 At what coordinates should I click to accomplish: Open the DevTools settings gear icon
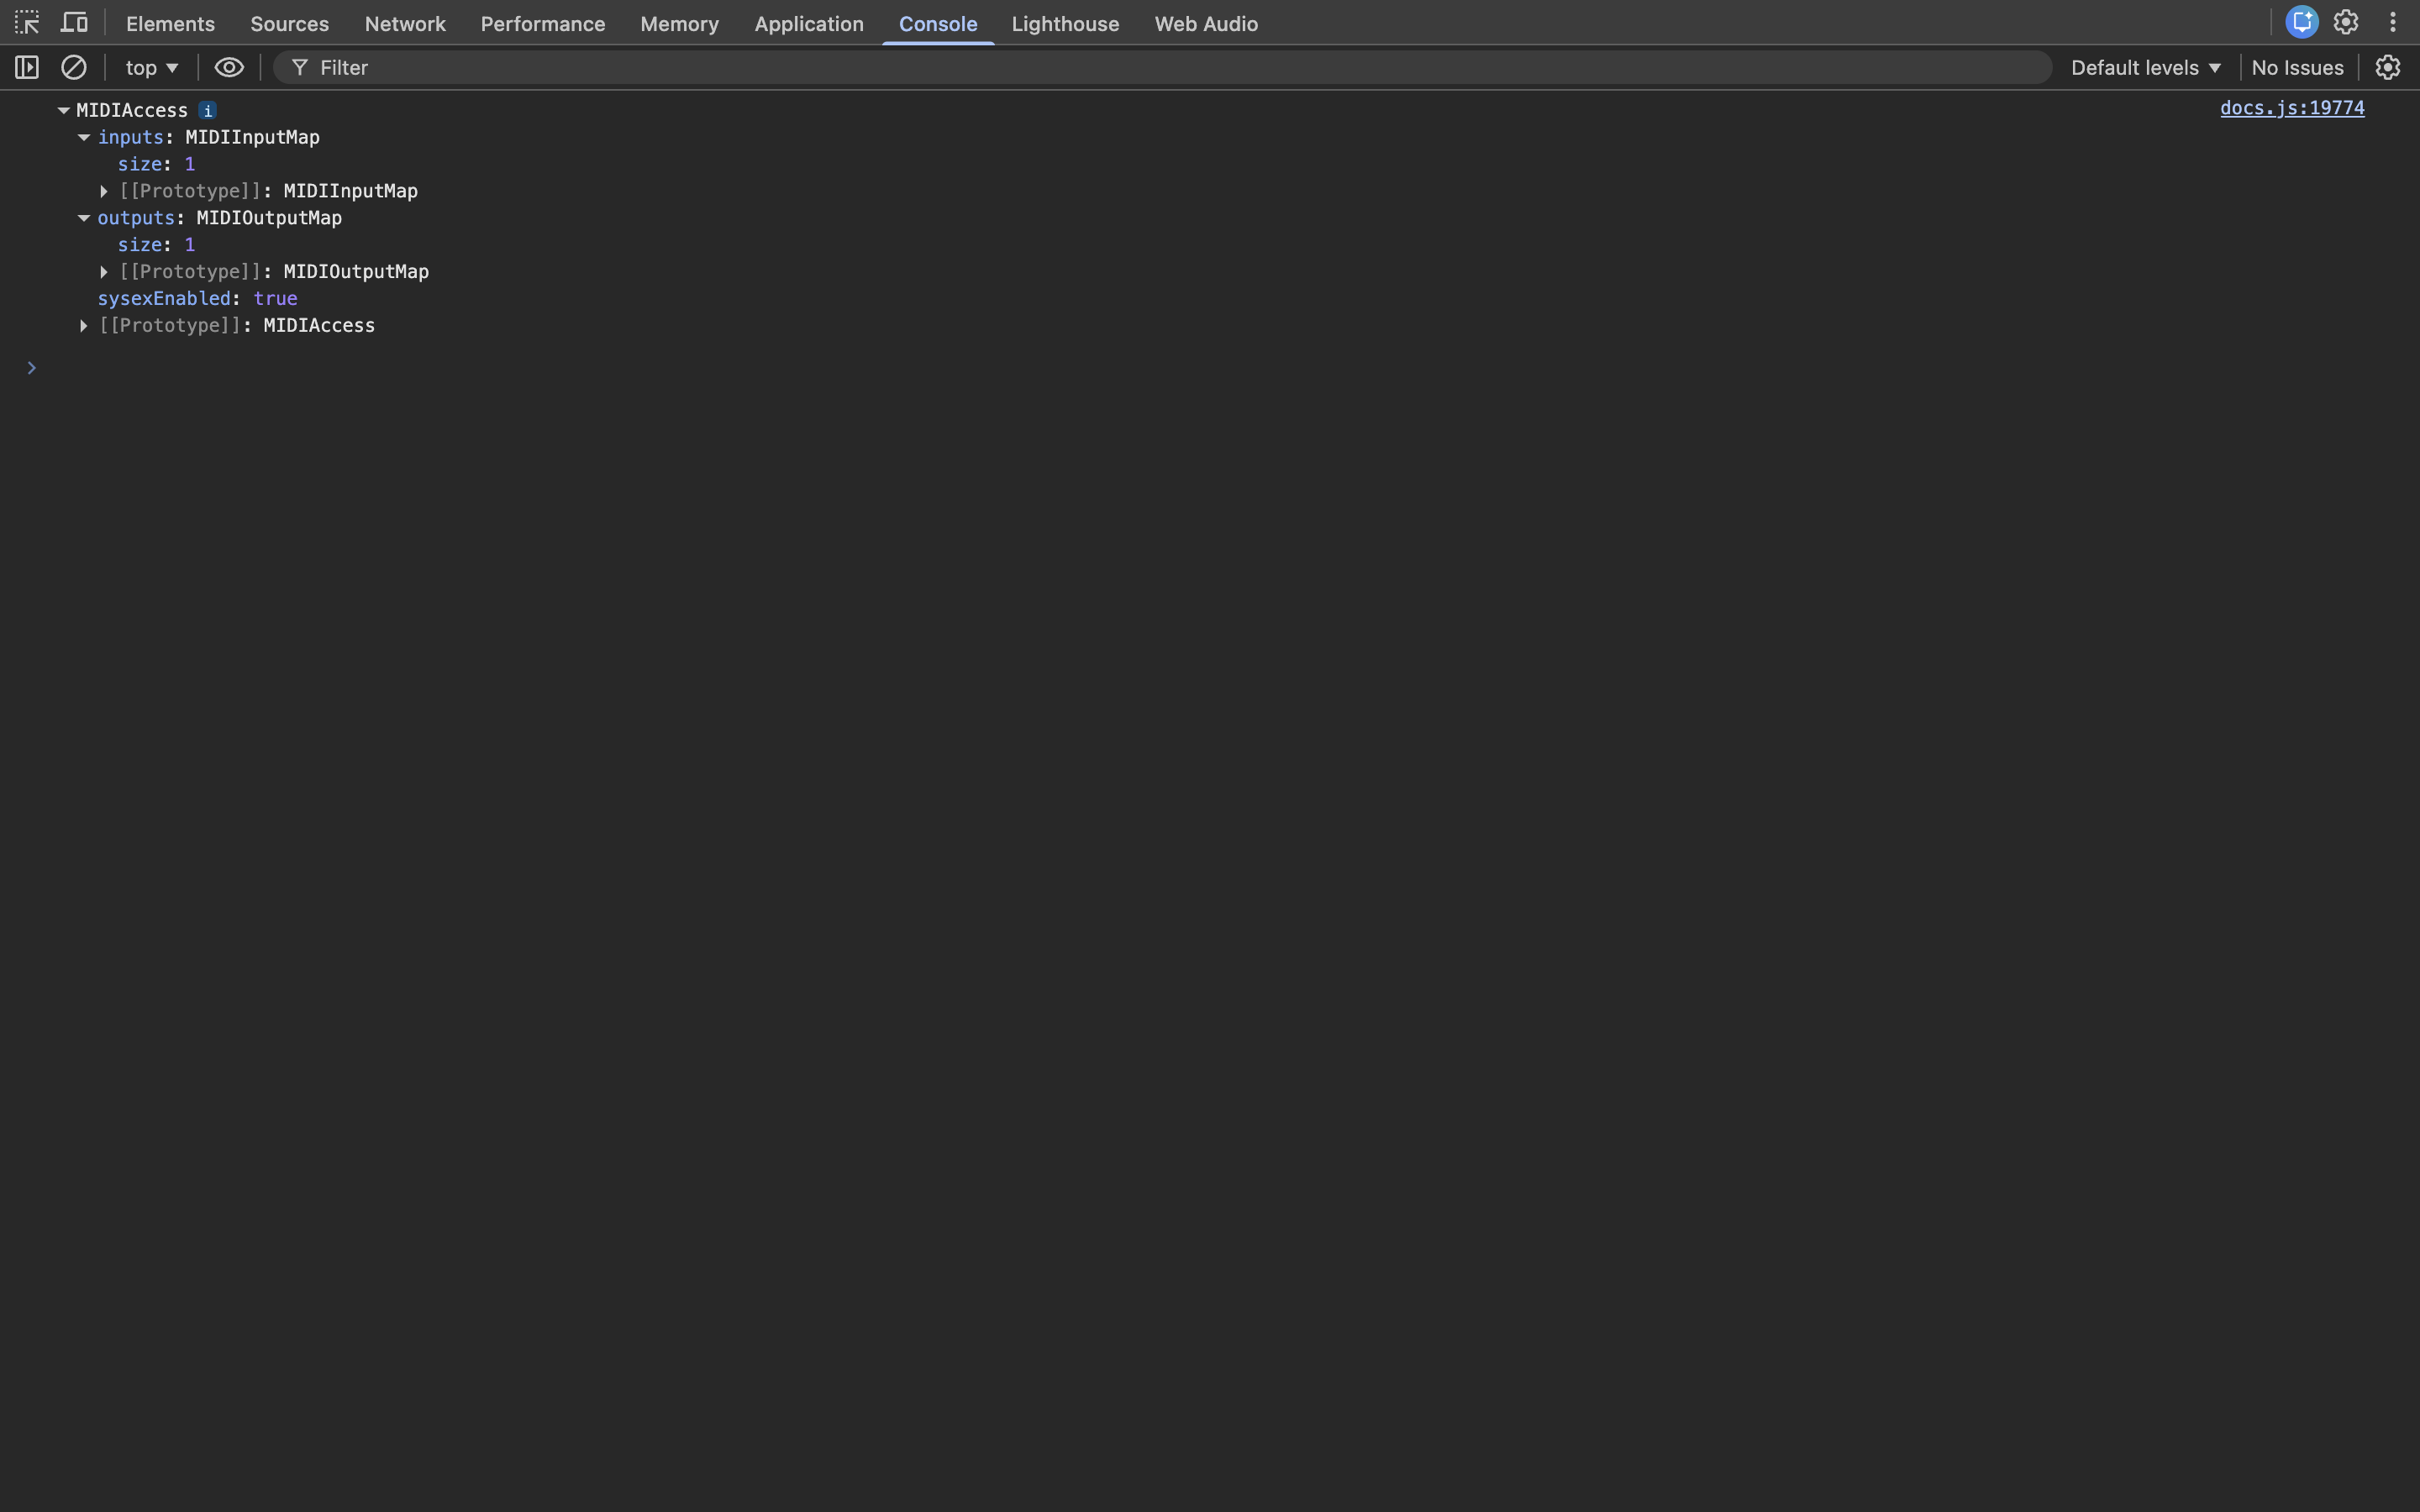click(x=2346, y=22)
